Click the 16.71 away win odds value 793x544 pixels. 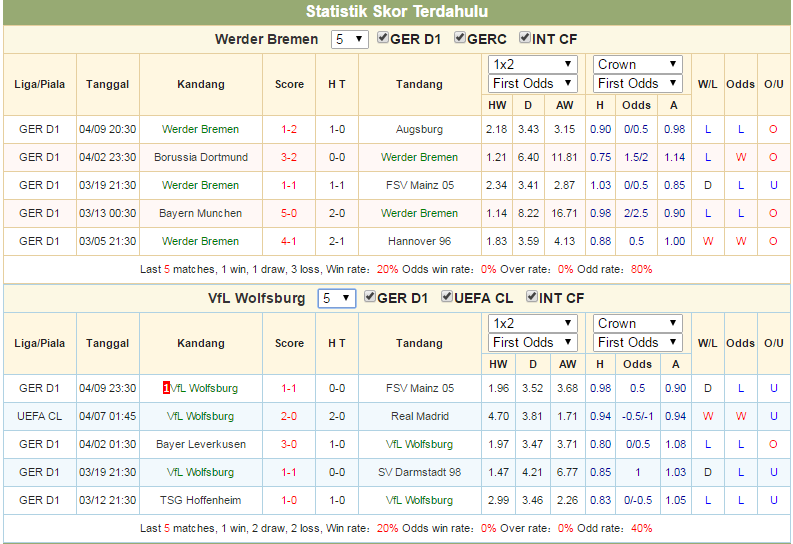tap(563, 213)
